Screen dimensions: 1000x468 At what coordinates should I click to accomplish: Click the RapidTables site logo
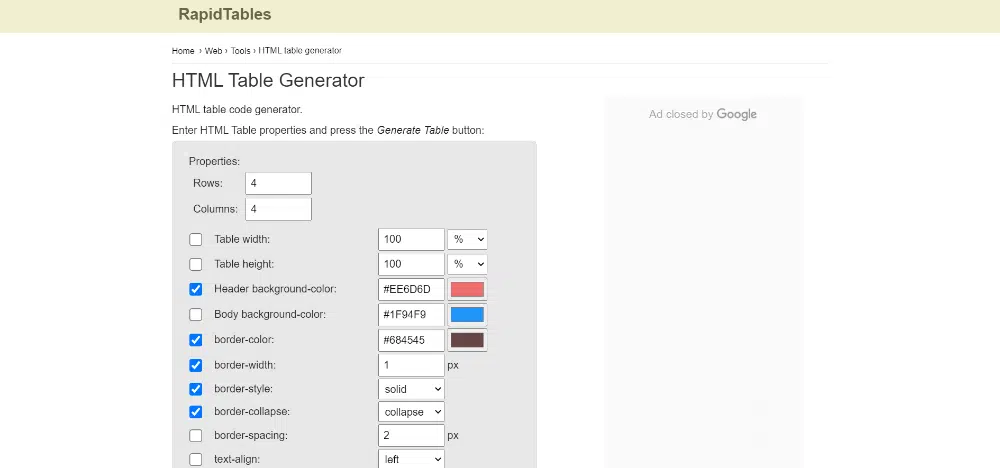(224, 15)
